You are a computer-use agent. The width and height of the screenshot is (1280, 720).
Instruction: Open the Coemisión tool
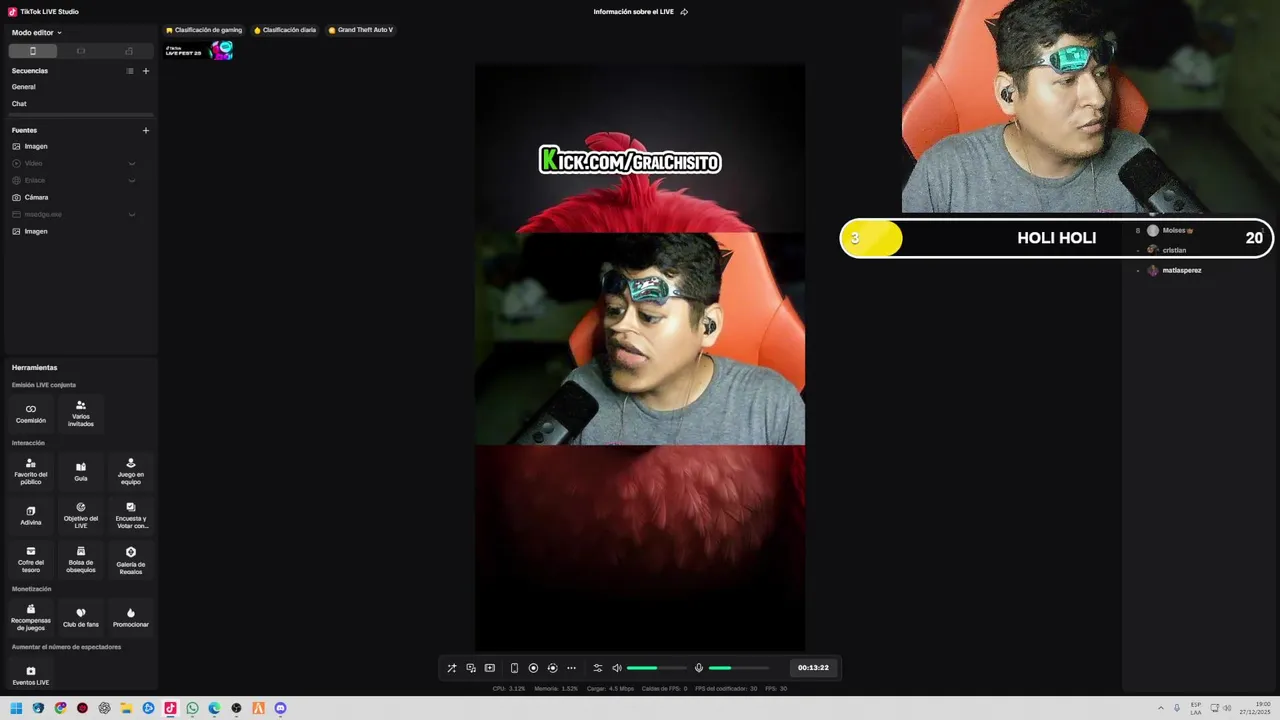tap(31, 413)
